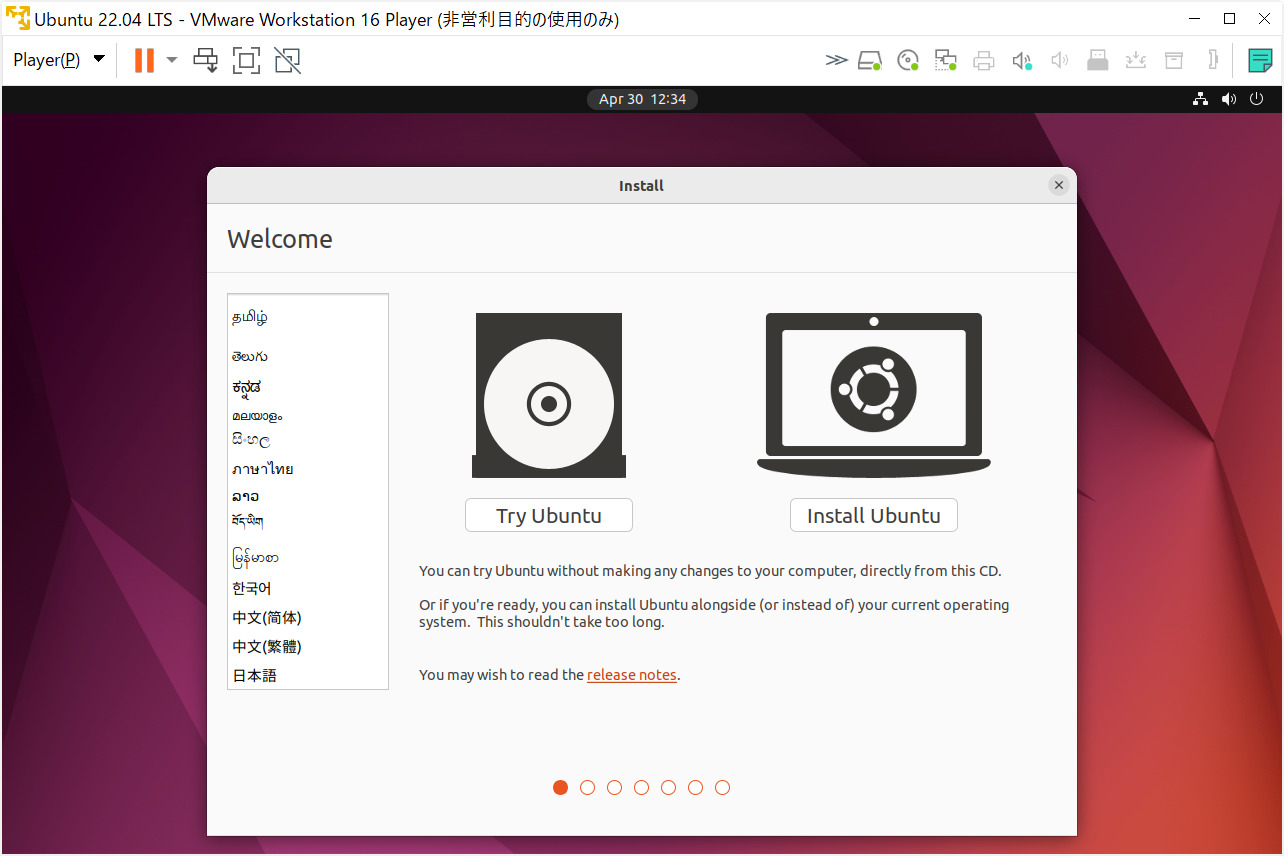
Task: Expand the power options dropdown arrow
Action: [x=171, y=60]
